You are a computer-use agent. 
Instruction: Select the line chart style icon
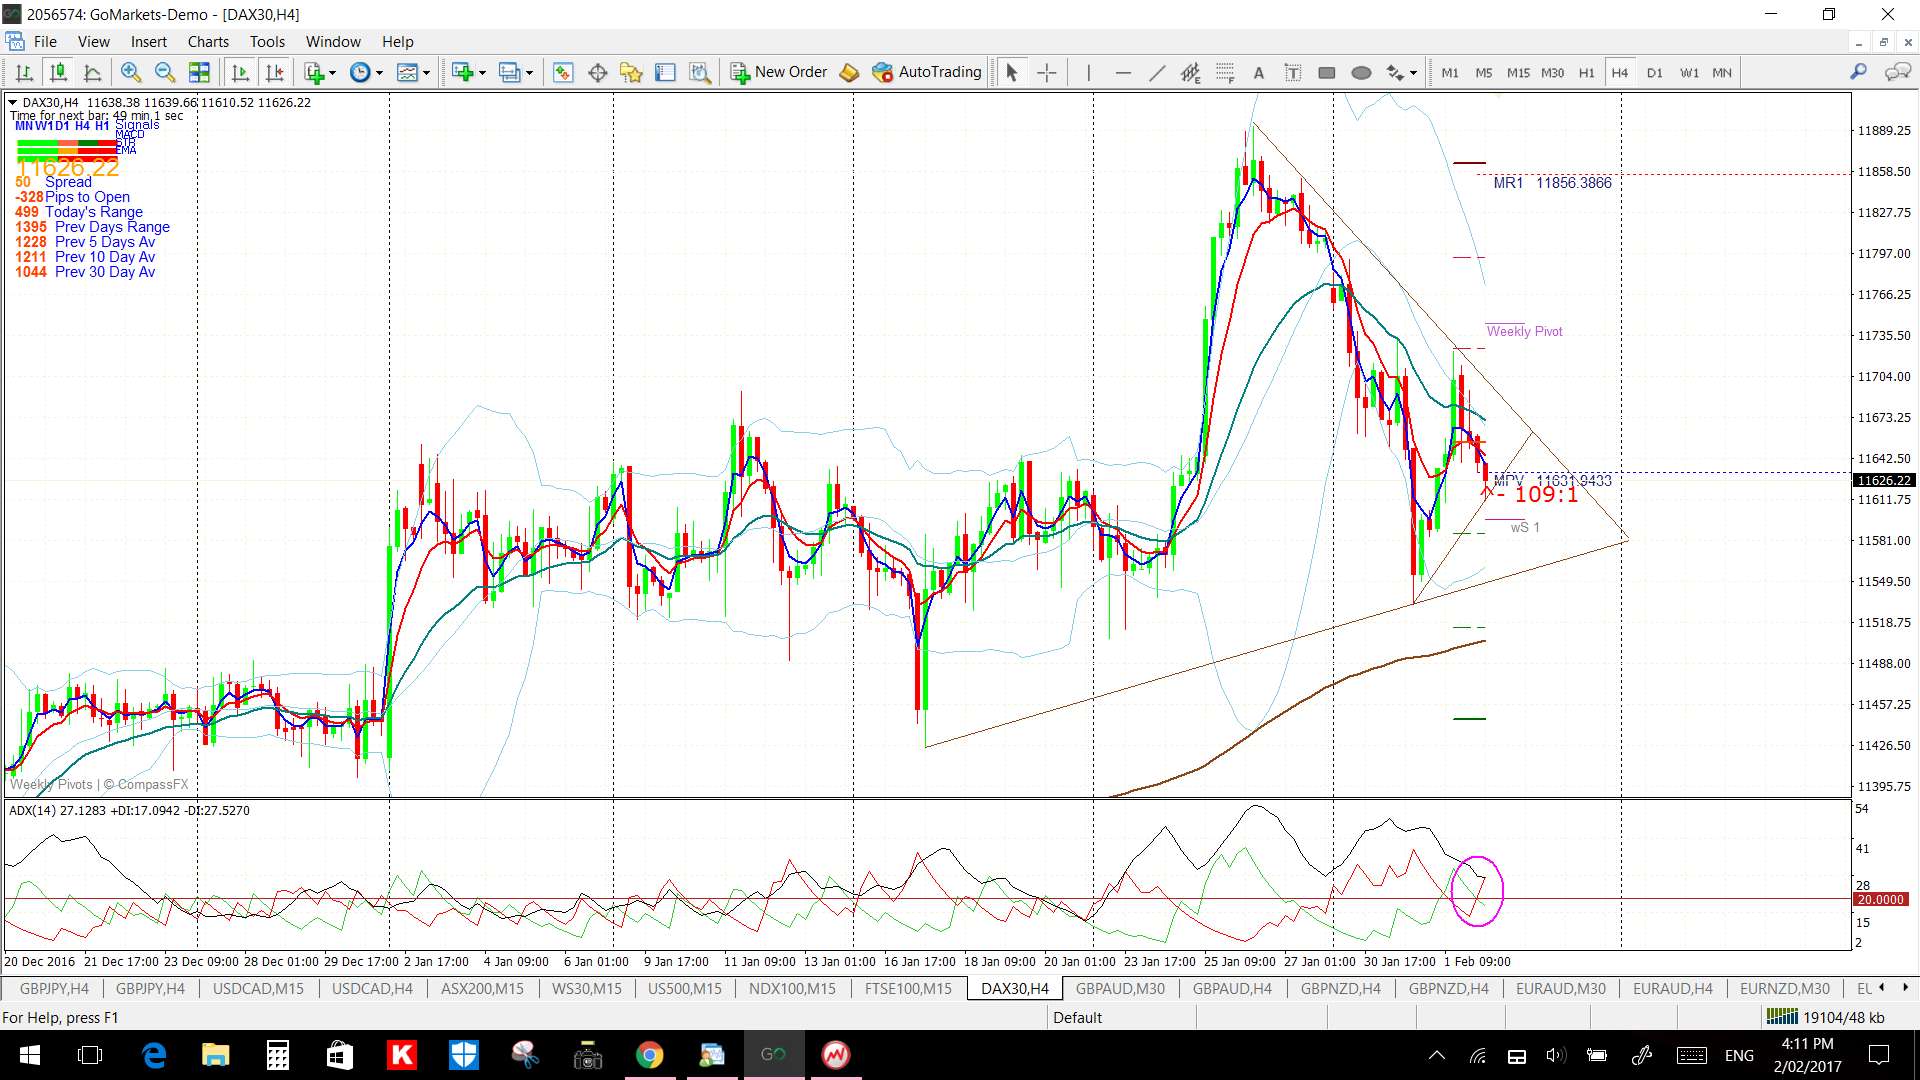tap(92, 72)
